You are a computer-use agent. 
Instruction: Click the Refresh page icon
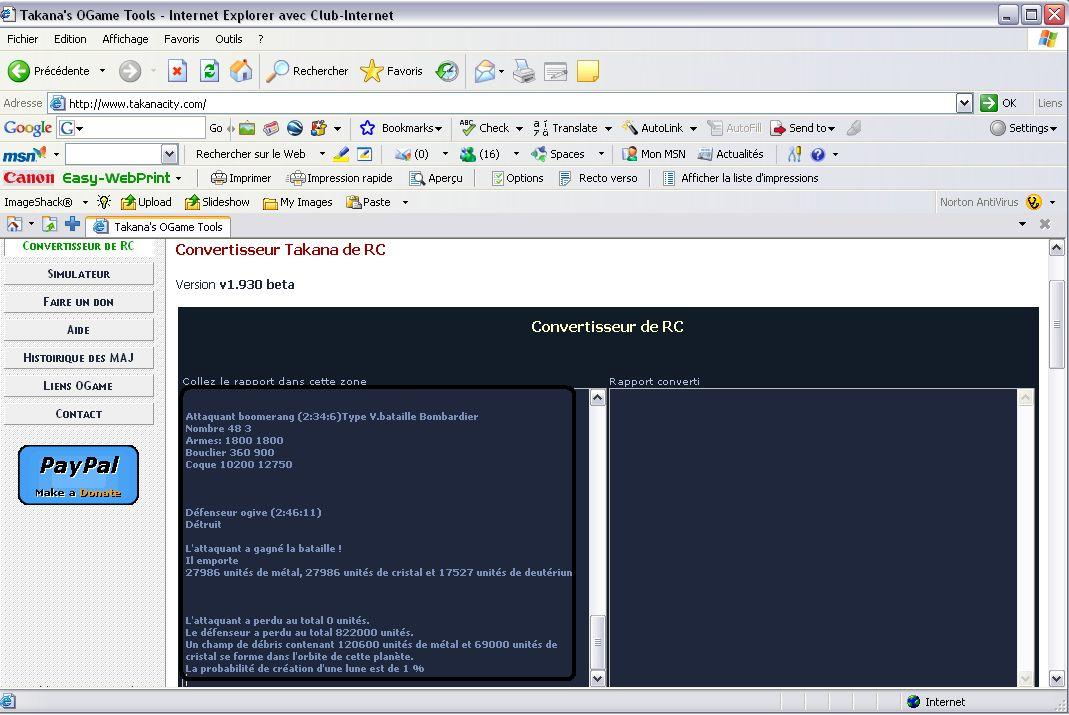(209, 71)
